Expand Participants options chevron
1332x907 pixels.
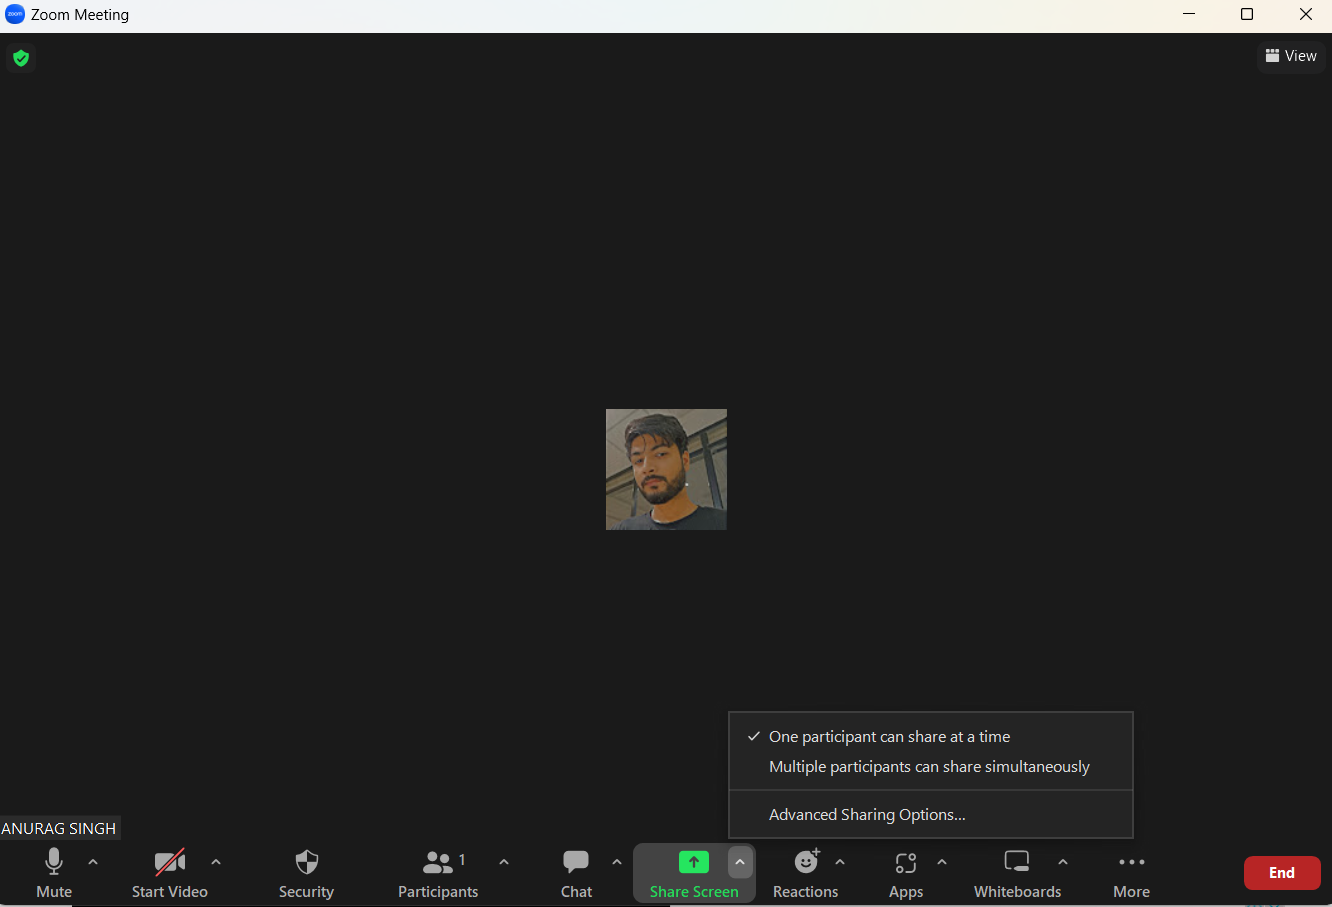tap(504, 861)
